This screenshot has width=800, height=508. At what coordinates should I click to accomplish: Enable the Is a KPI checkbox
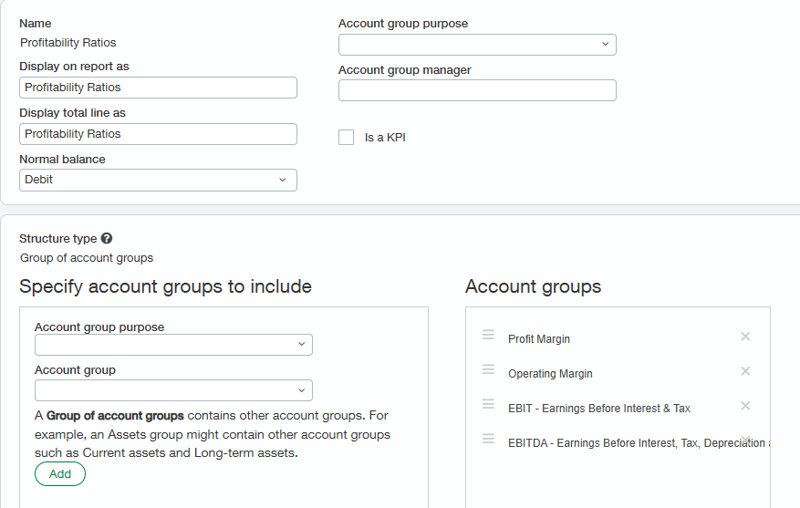[x=346, y=137]
